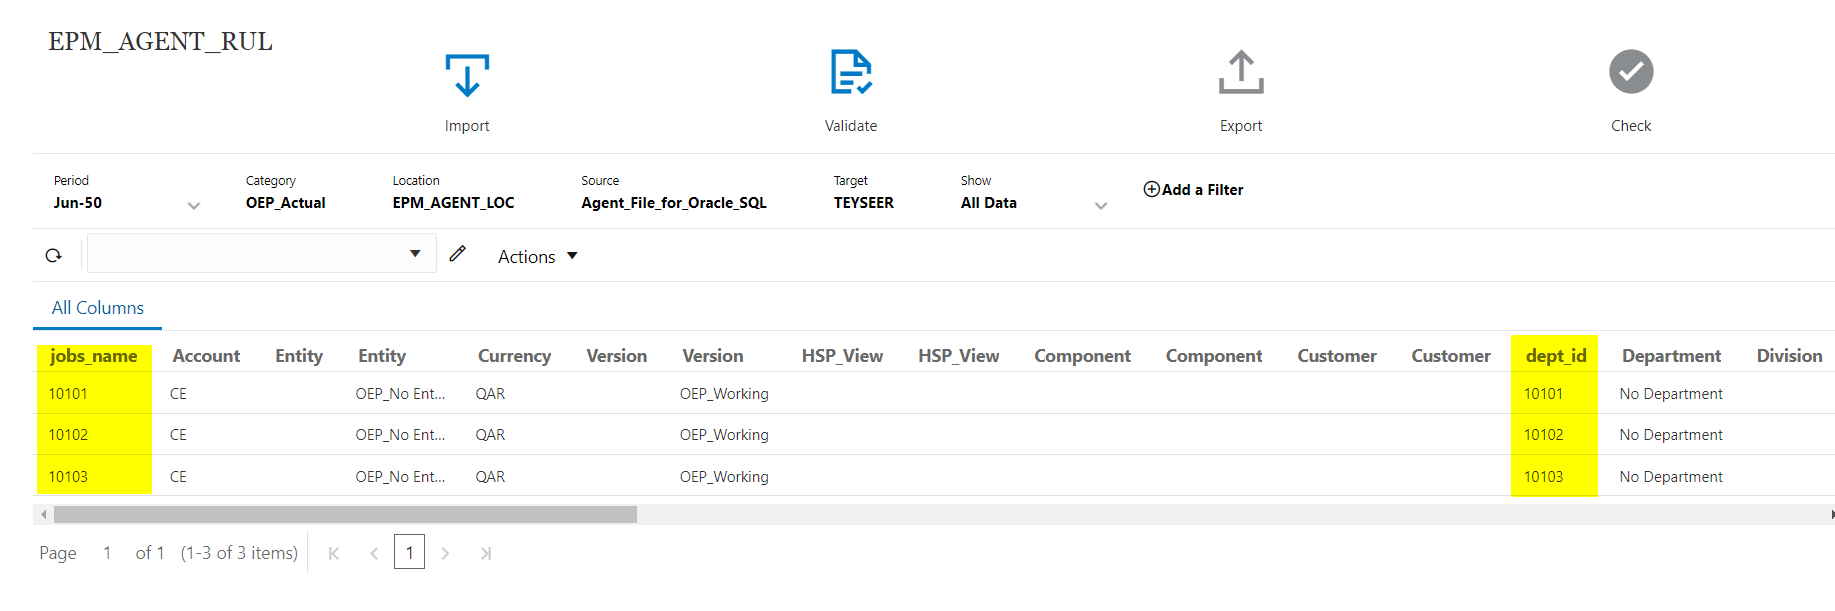1835x611 pixels.
Task: Open the Actions menu
Action: (x=538, y=257)
